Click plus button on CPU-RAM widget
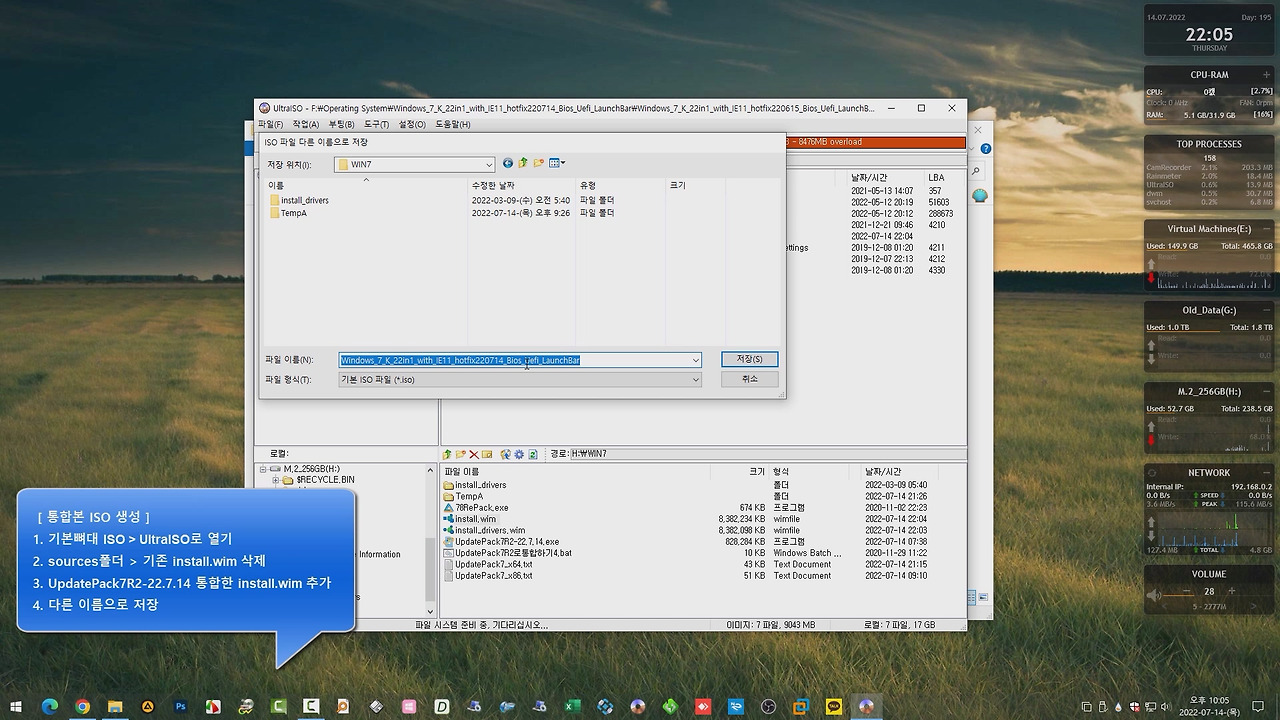This screenshot has height=720, width=1280. 1267,75
